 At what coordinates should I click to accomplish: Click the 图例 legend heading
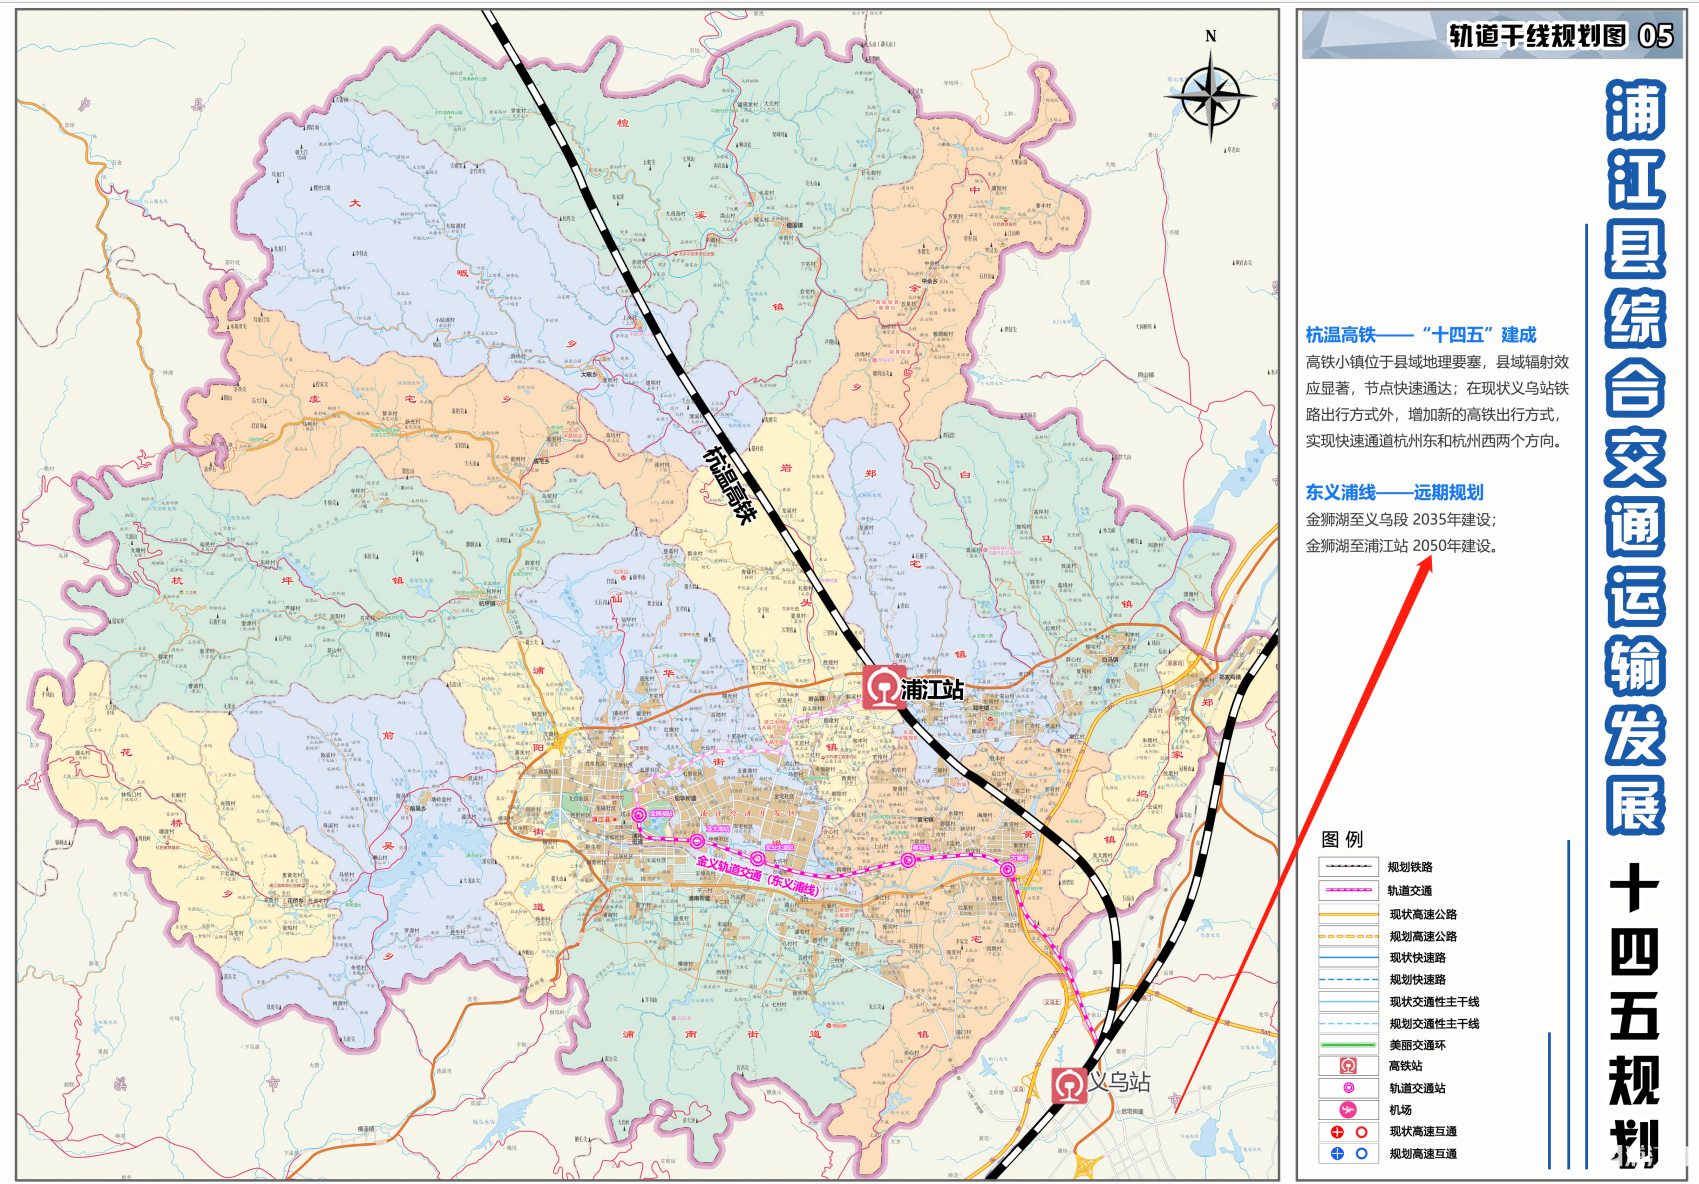[1342, 839]
